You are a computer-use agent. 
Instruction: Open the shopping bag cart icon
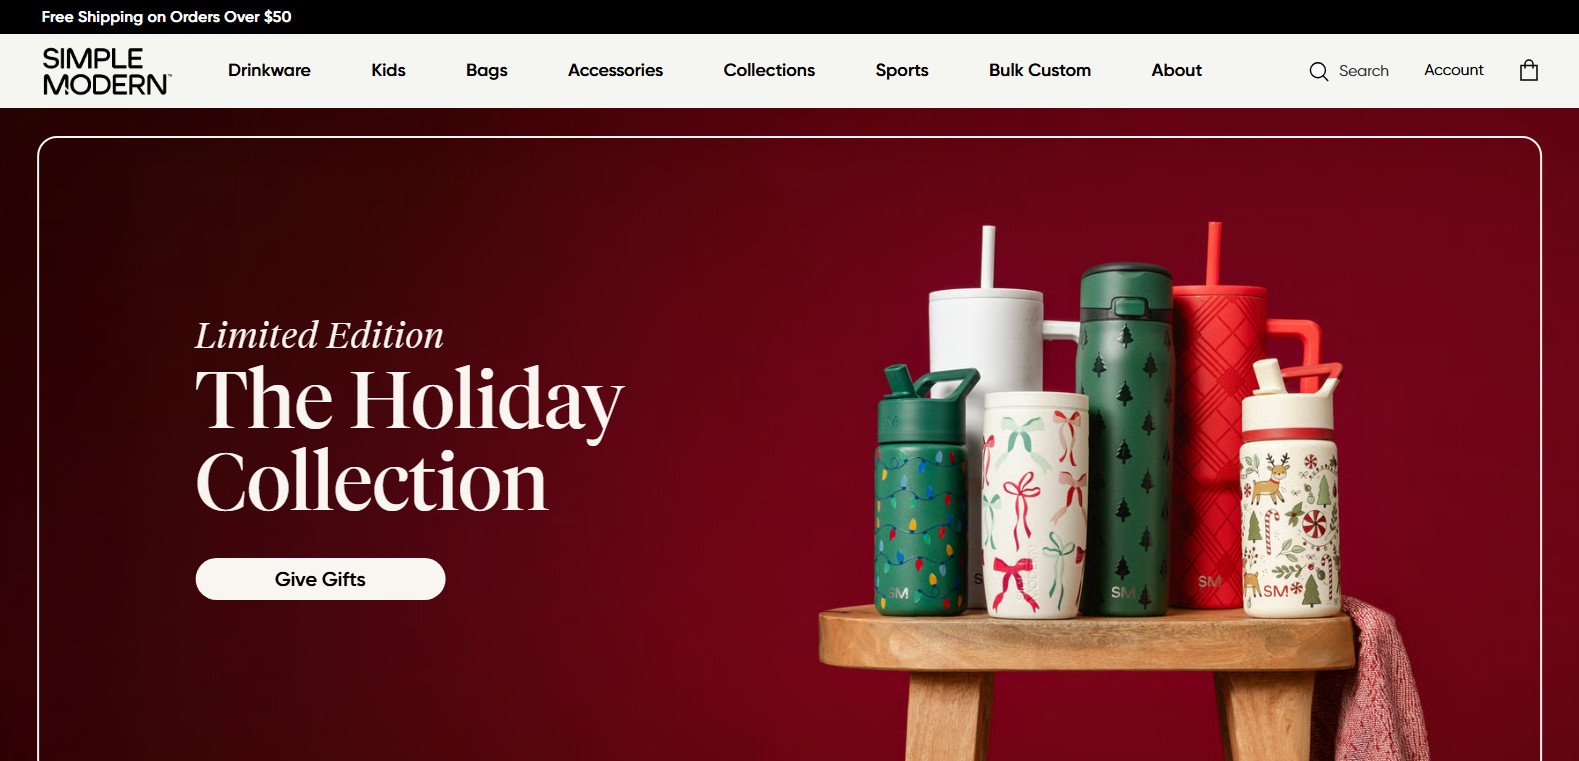pyautogui.click(x=1528, y=70)
